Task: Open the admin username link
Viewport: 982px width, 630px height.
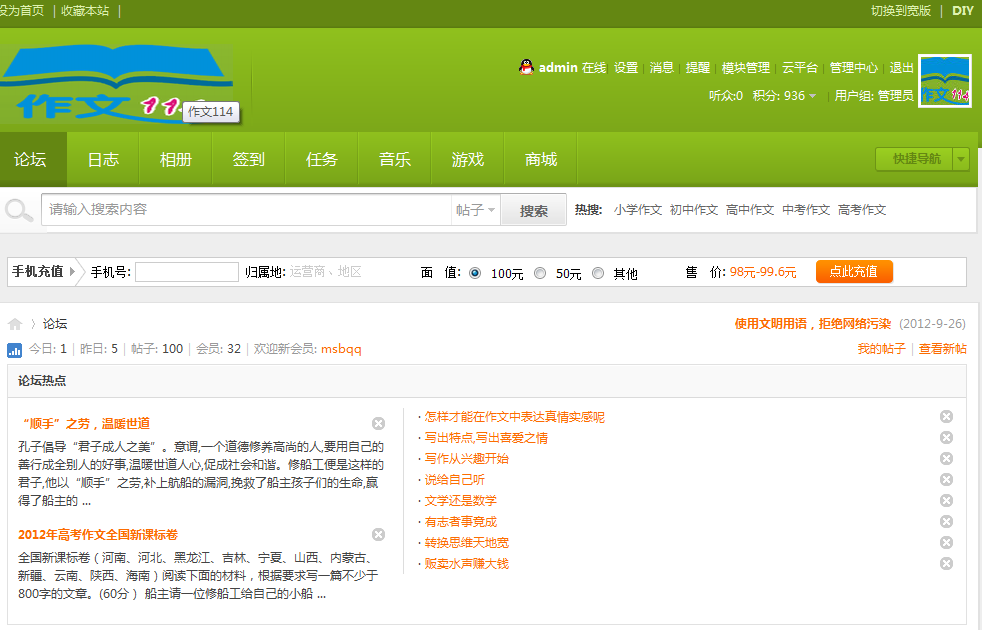Action: tap(558, 68)
